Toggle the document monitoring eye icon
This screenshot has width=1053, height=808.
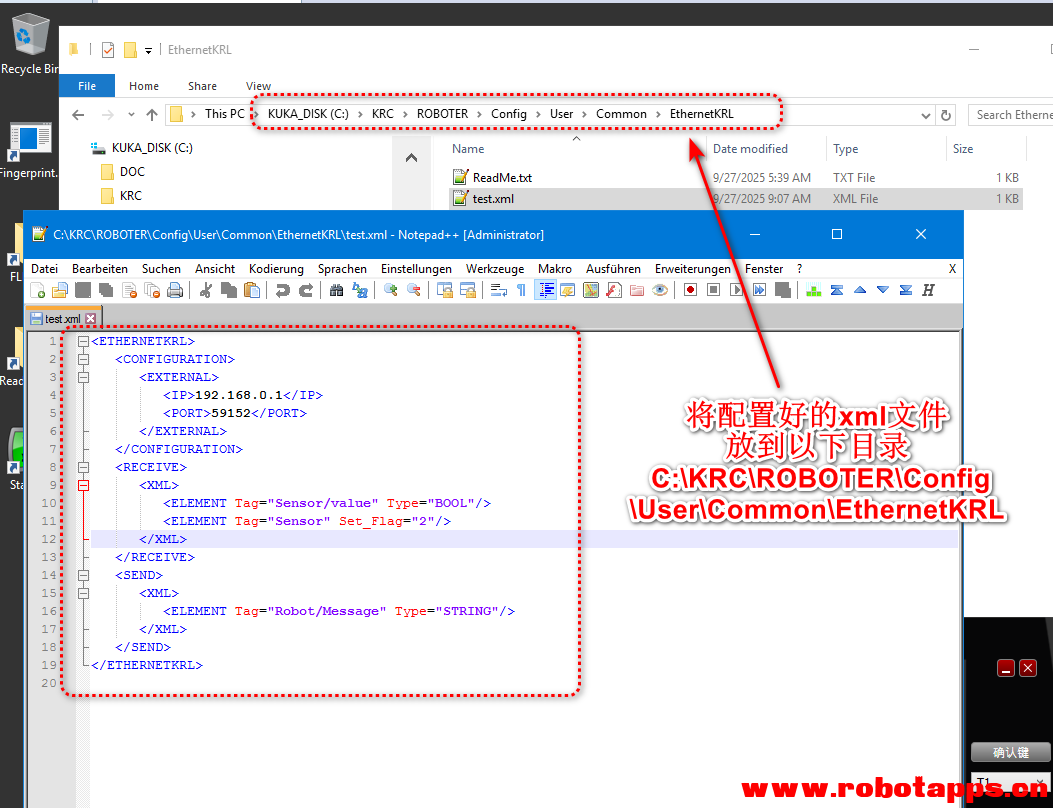[660, 290]
